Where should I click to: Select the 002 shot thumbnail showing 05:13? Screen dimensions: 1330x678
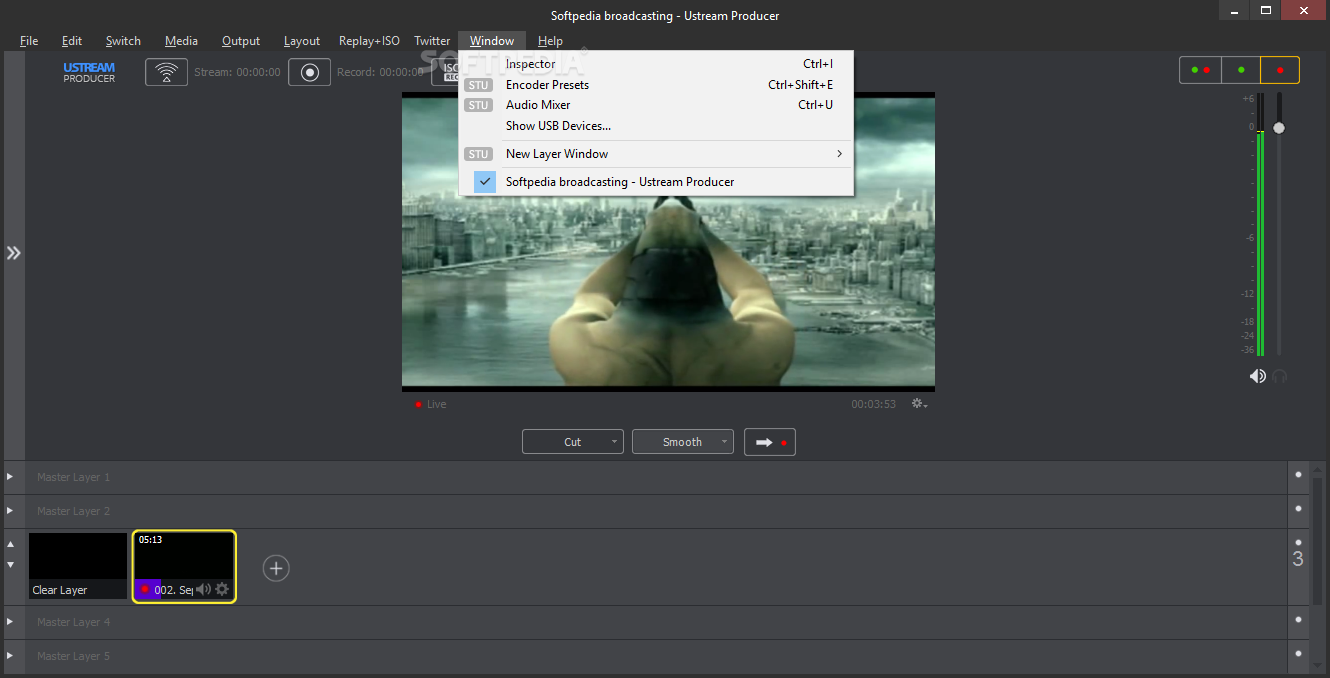point(184,566)
